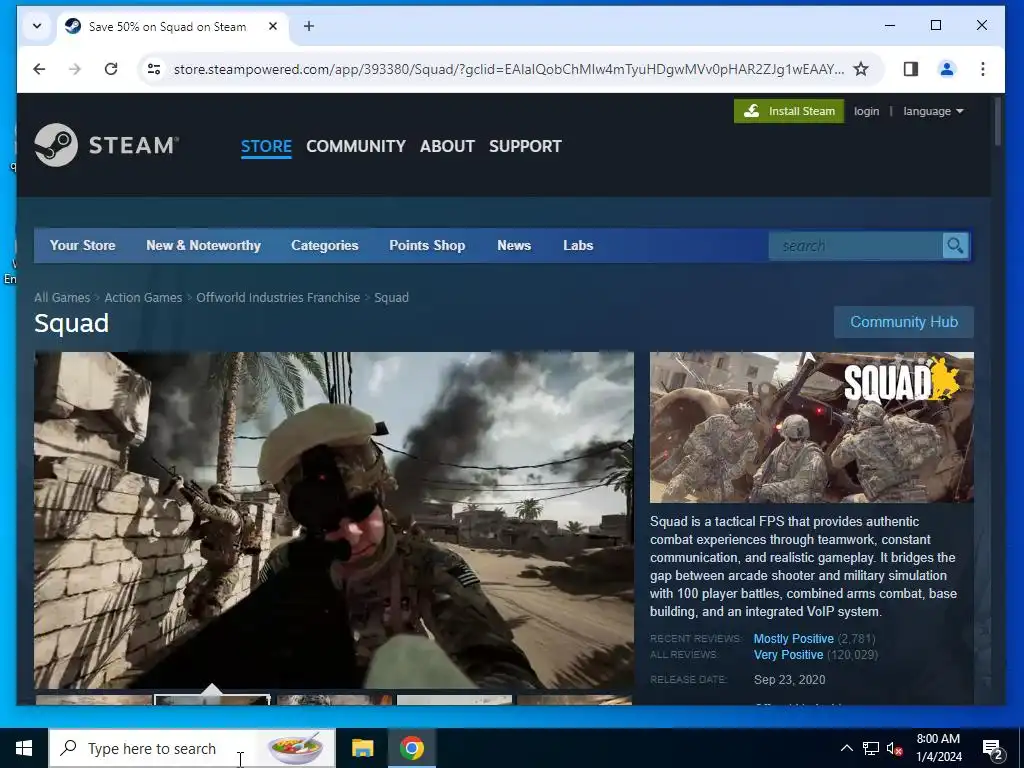This screenshot has height=768, width=1024.
Task: Open File Explorer from the taskbar
Action: (362, 748)
